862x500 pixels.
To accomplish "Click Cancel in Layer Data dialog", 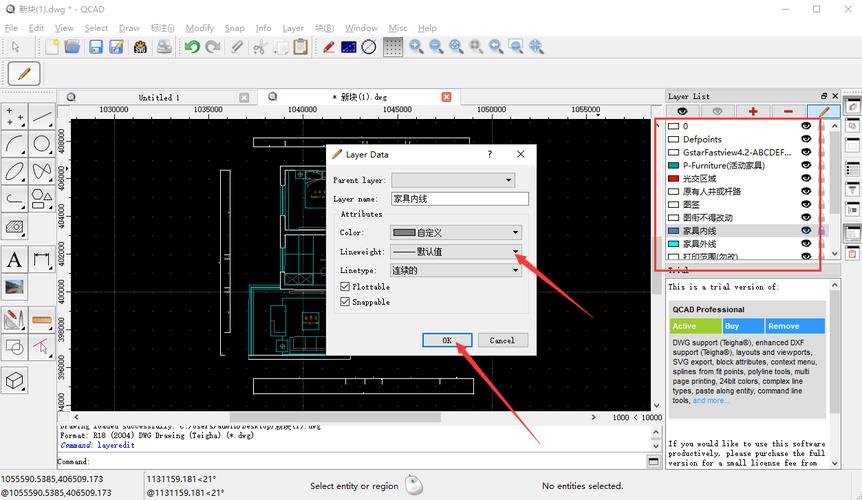I will coord(502,340).
